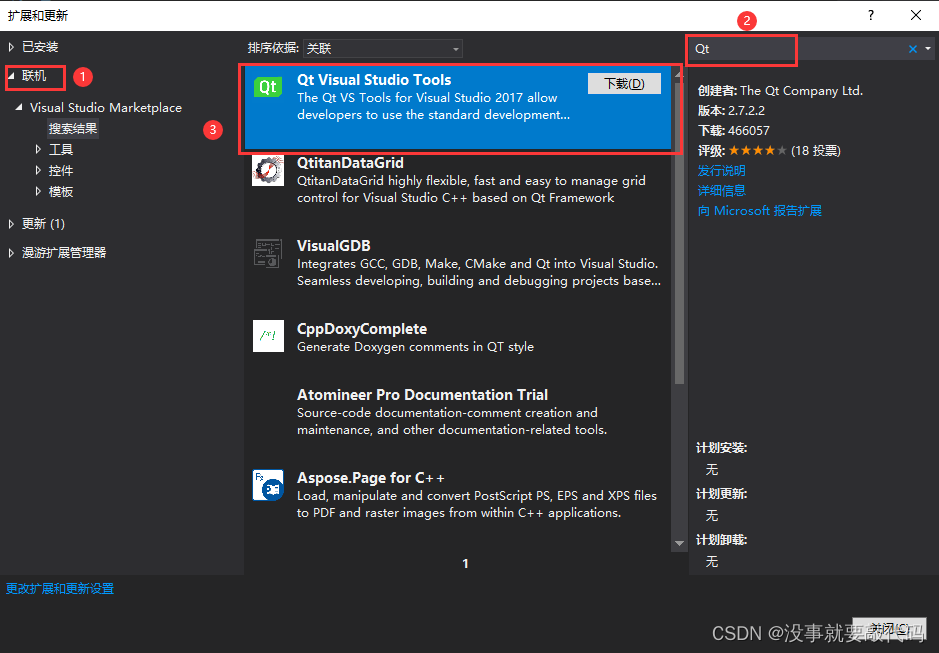Click 向 Microsoft 报告扩展 link

(759, 211)
